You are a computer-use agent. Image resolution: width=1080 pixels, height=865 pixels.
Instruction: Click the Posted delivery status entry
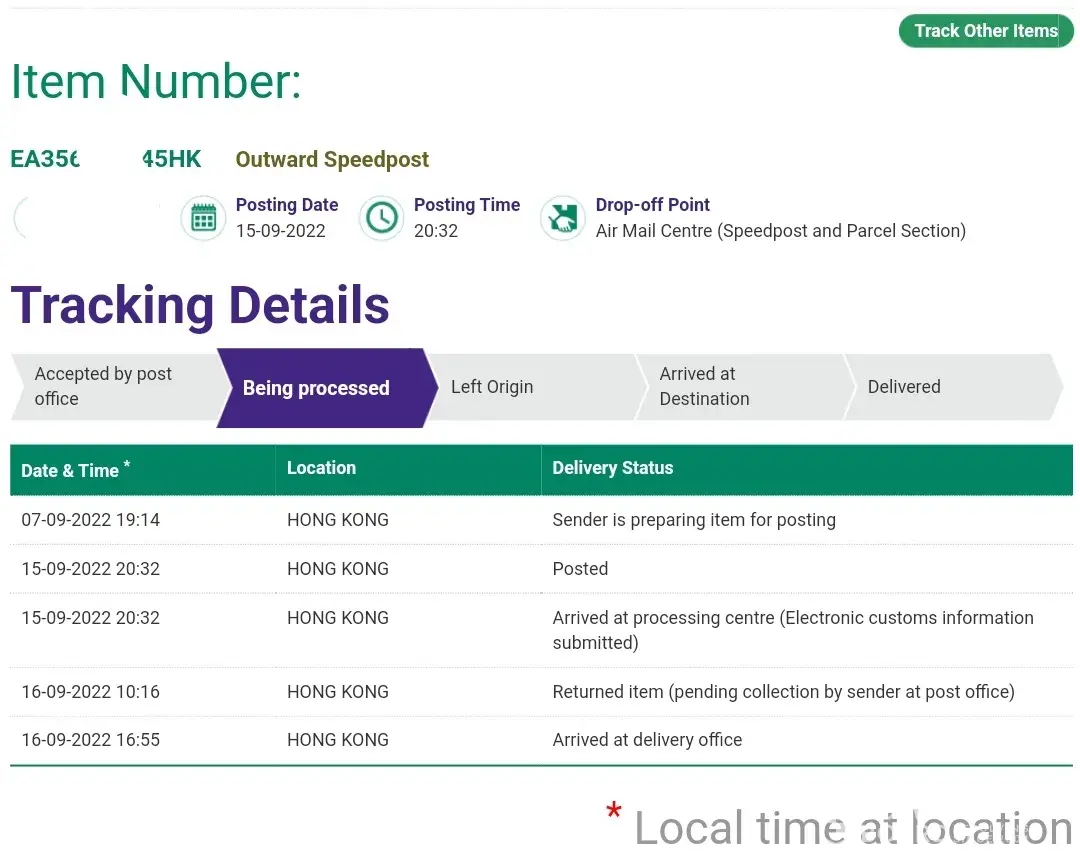click(x=580, y=569)
